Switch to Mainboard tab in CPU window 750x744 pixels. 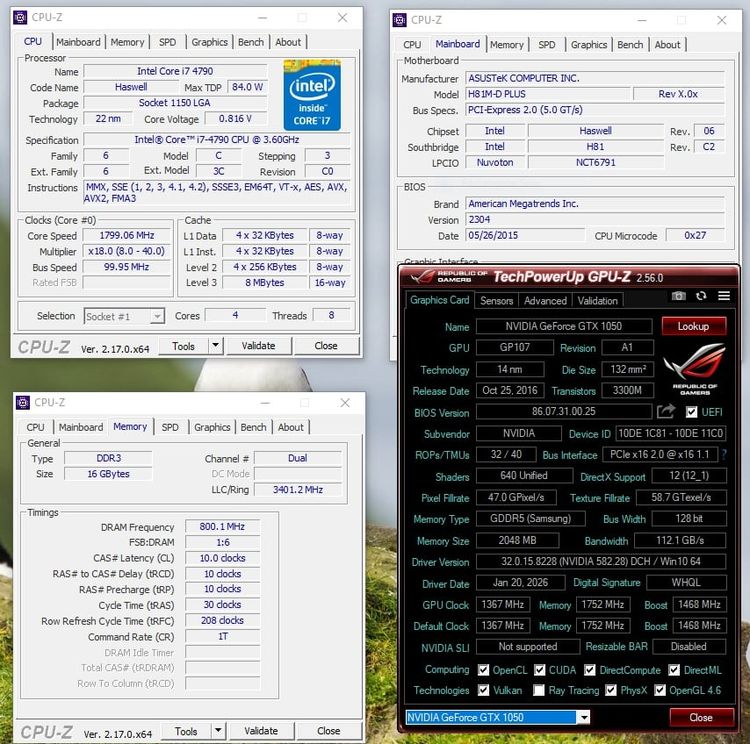click(78, 42)
